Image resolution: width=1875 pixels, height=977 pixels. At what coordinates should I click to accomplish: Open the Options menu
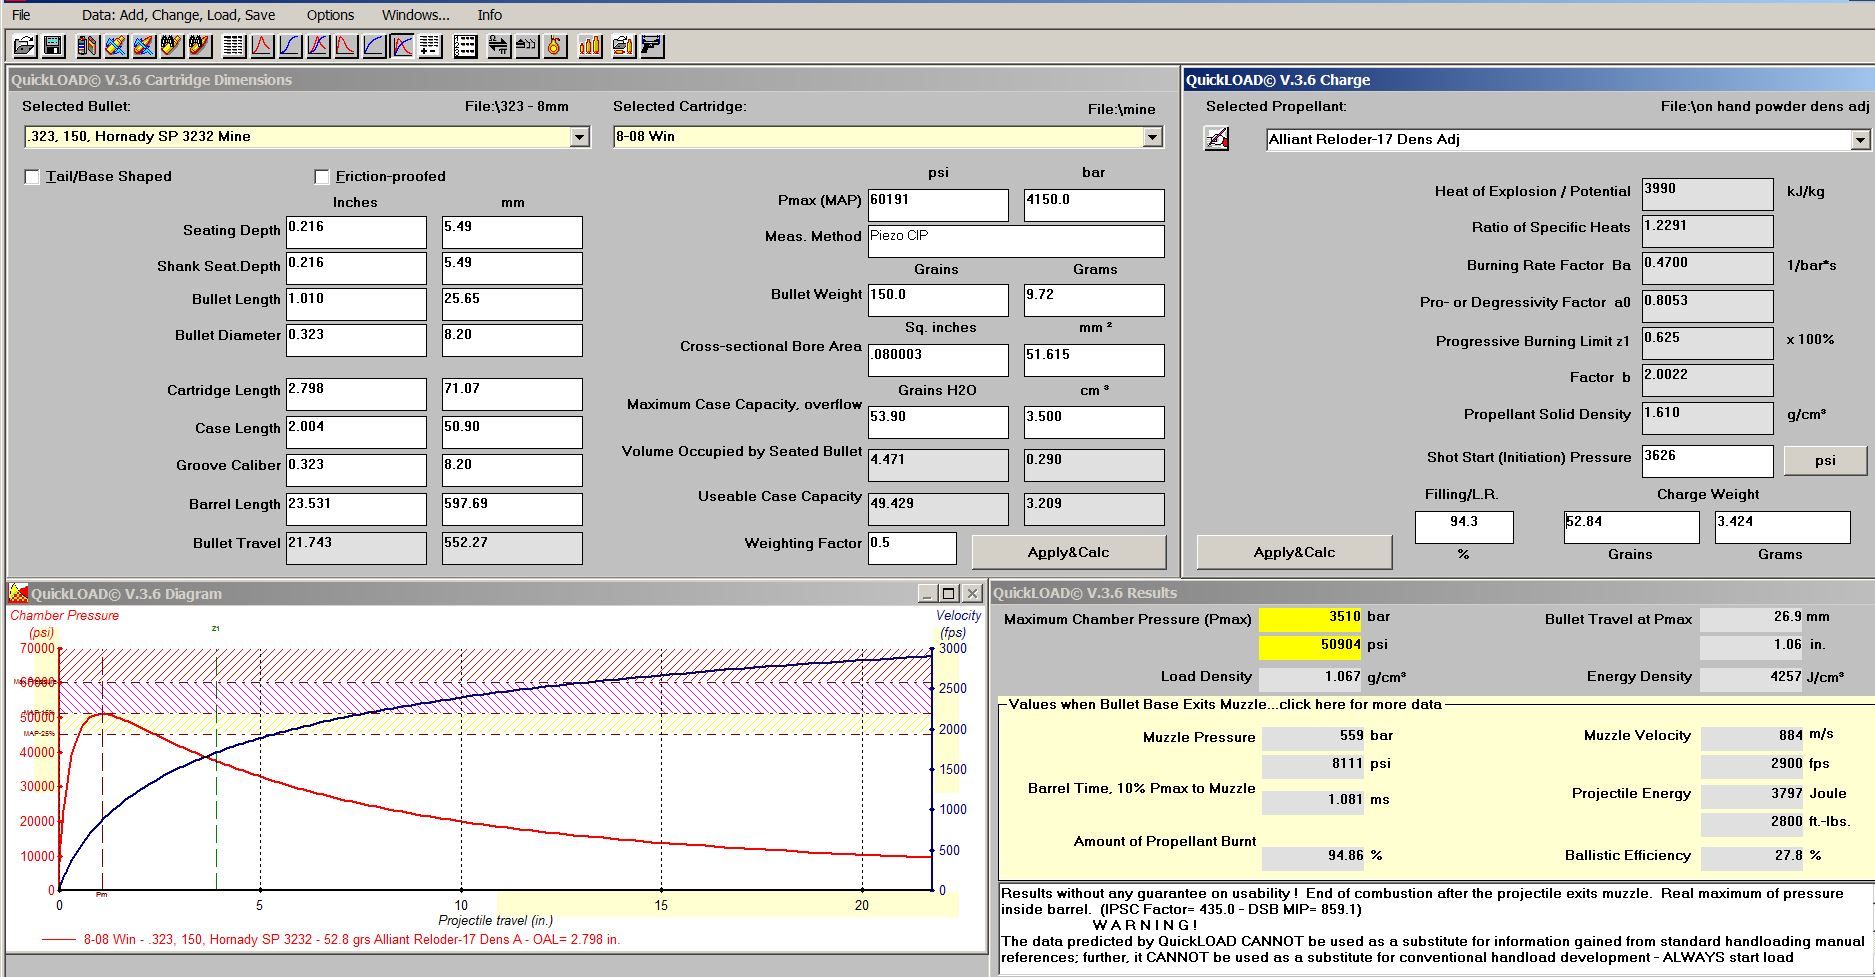[330, 15]
